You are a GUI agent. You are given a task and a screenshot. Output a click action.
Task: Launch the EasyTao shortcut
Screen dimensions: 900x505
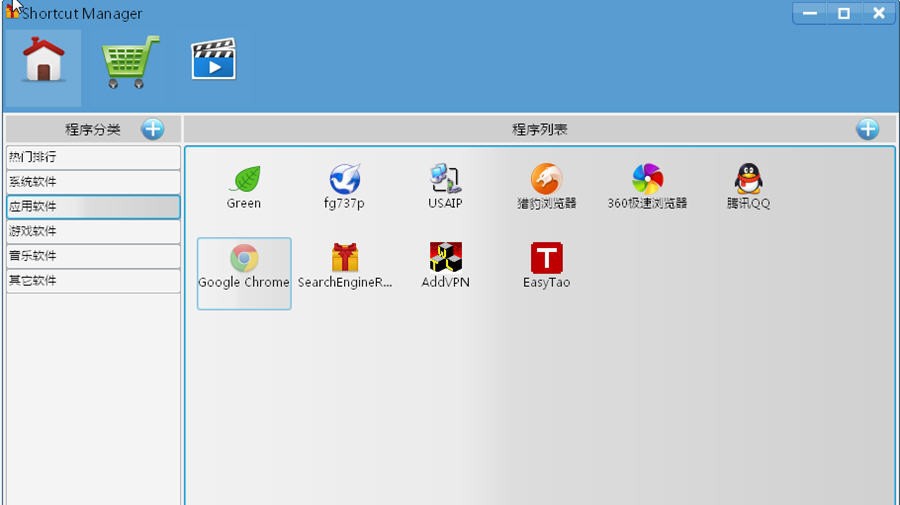546,266
